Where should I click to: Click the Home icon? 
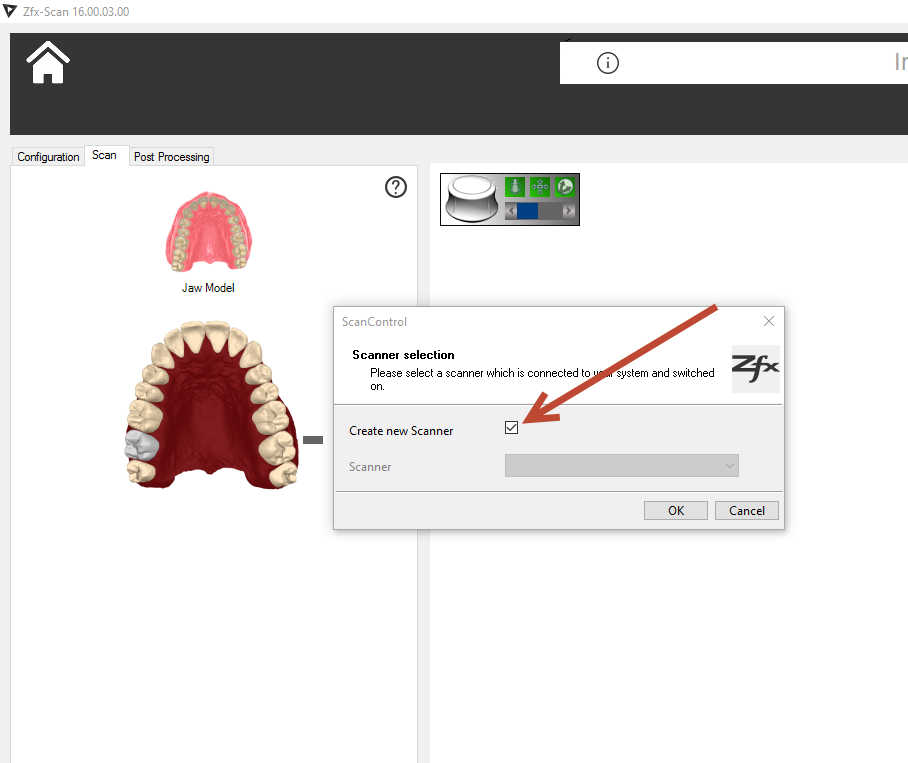[x=48, y=63]
